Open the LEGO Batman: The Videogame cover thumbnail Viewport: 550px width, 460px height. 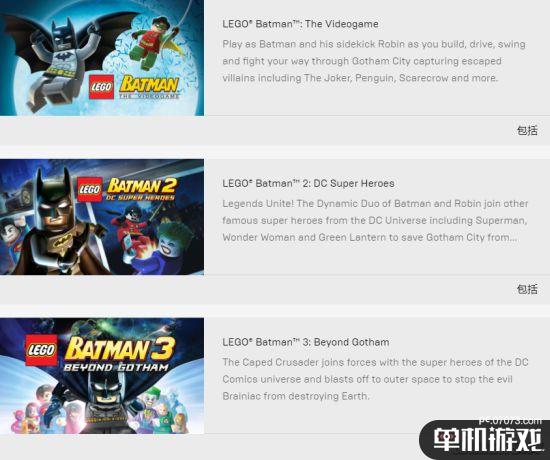102,58
